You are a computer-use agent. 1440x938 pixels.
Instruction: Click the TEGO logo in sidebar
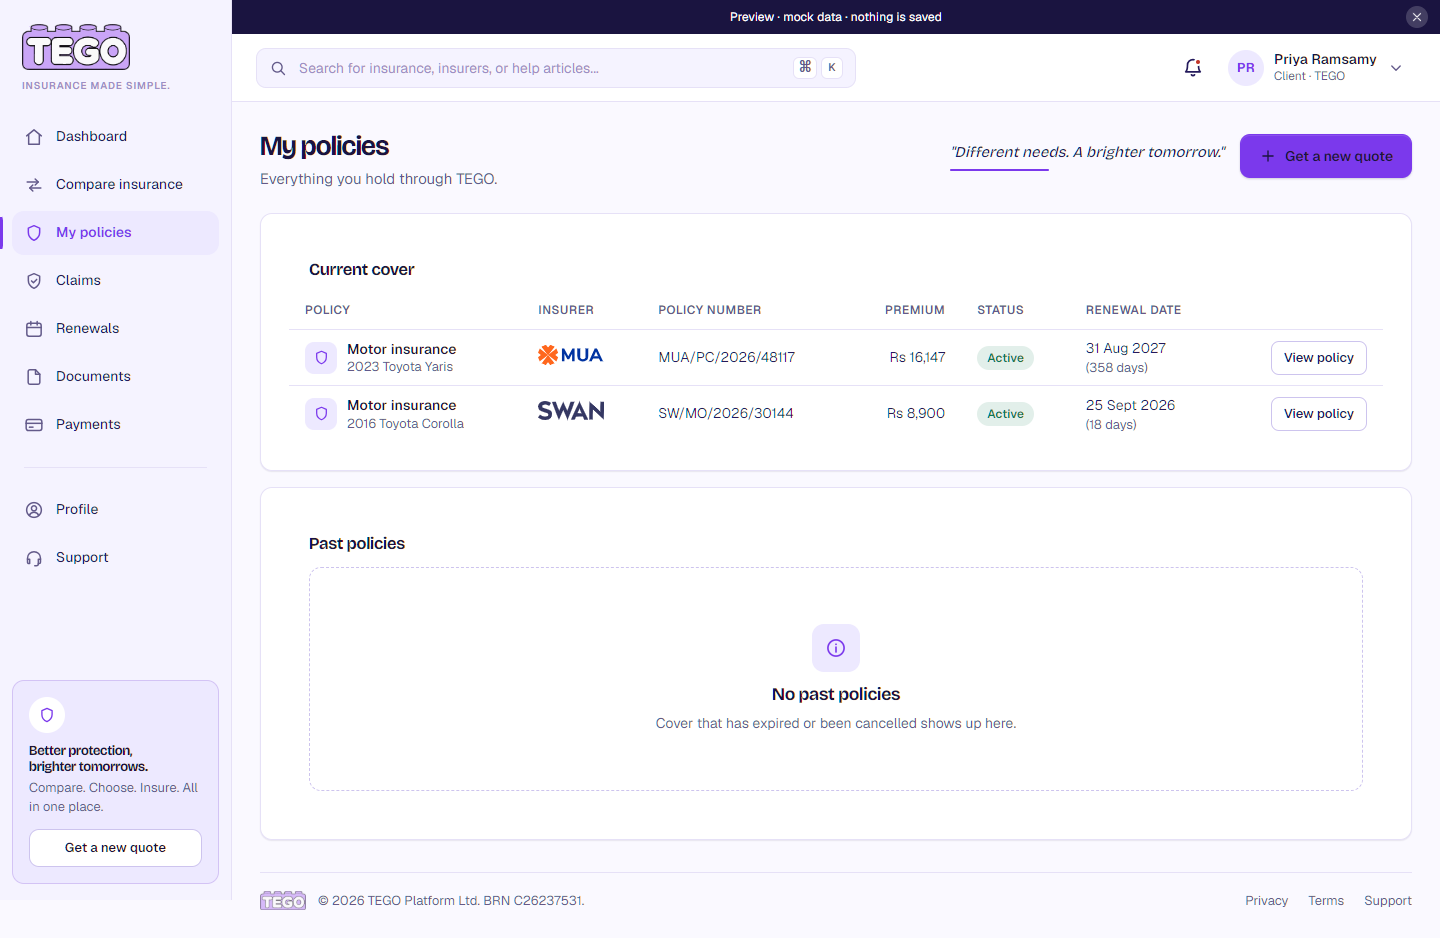click(x=76, y=47)
